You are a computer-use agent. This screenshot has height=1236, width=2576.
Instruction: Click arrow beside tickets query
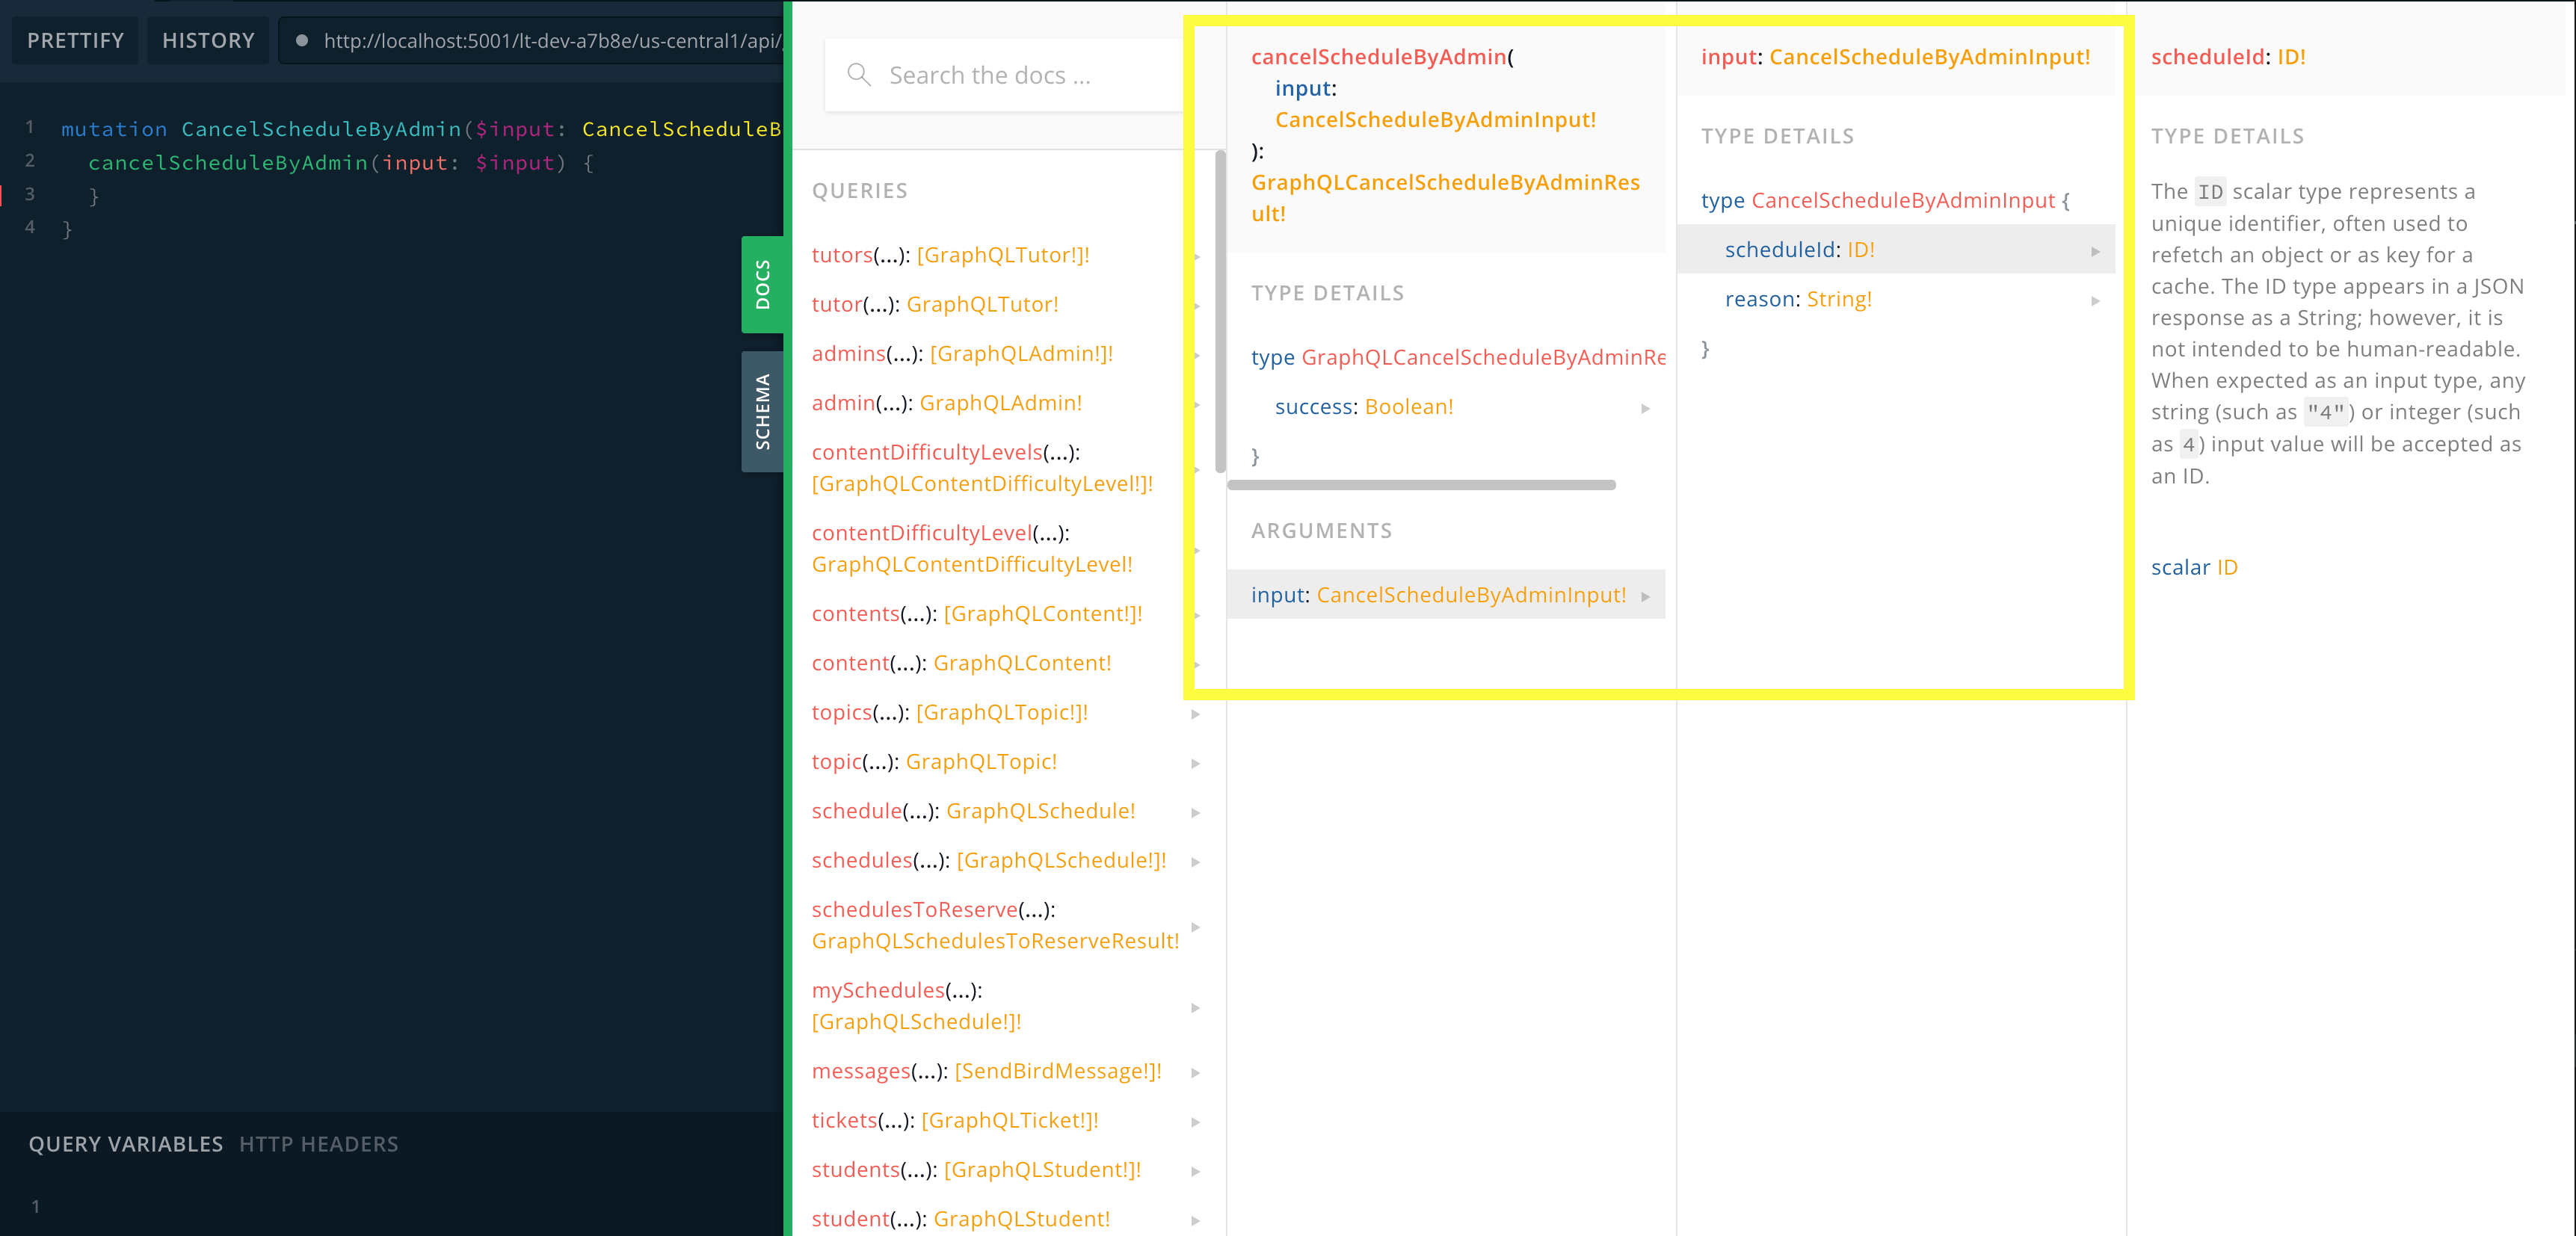[x=1195, y=1122]
